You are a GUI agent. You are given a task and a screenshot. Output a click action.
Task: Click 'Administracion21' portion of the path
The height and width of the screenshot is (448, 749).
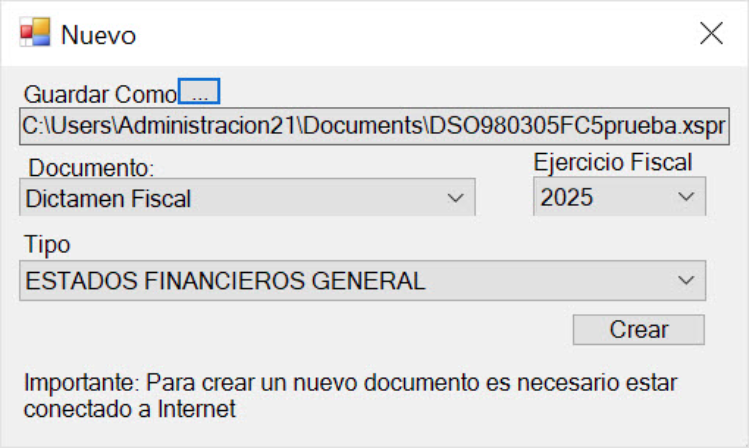[x=207, y=126]
